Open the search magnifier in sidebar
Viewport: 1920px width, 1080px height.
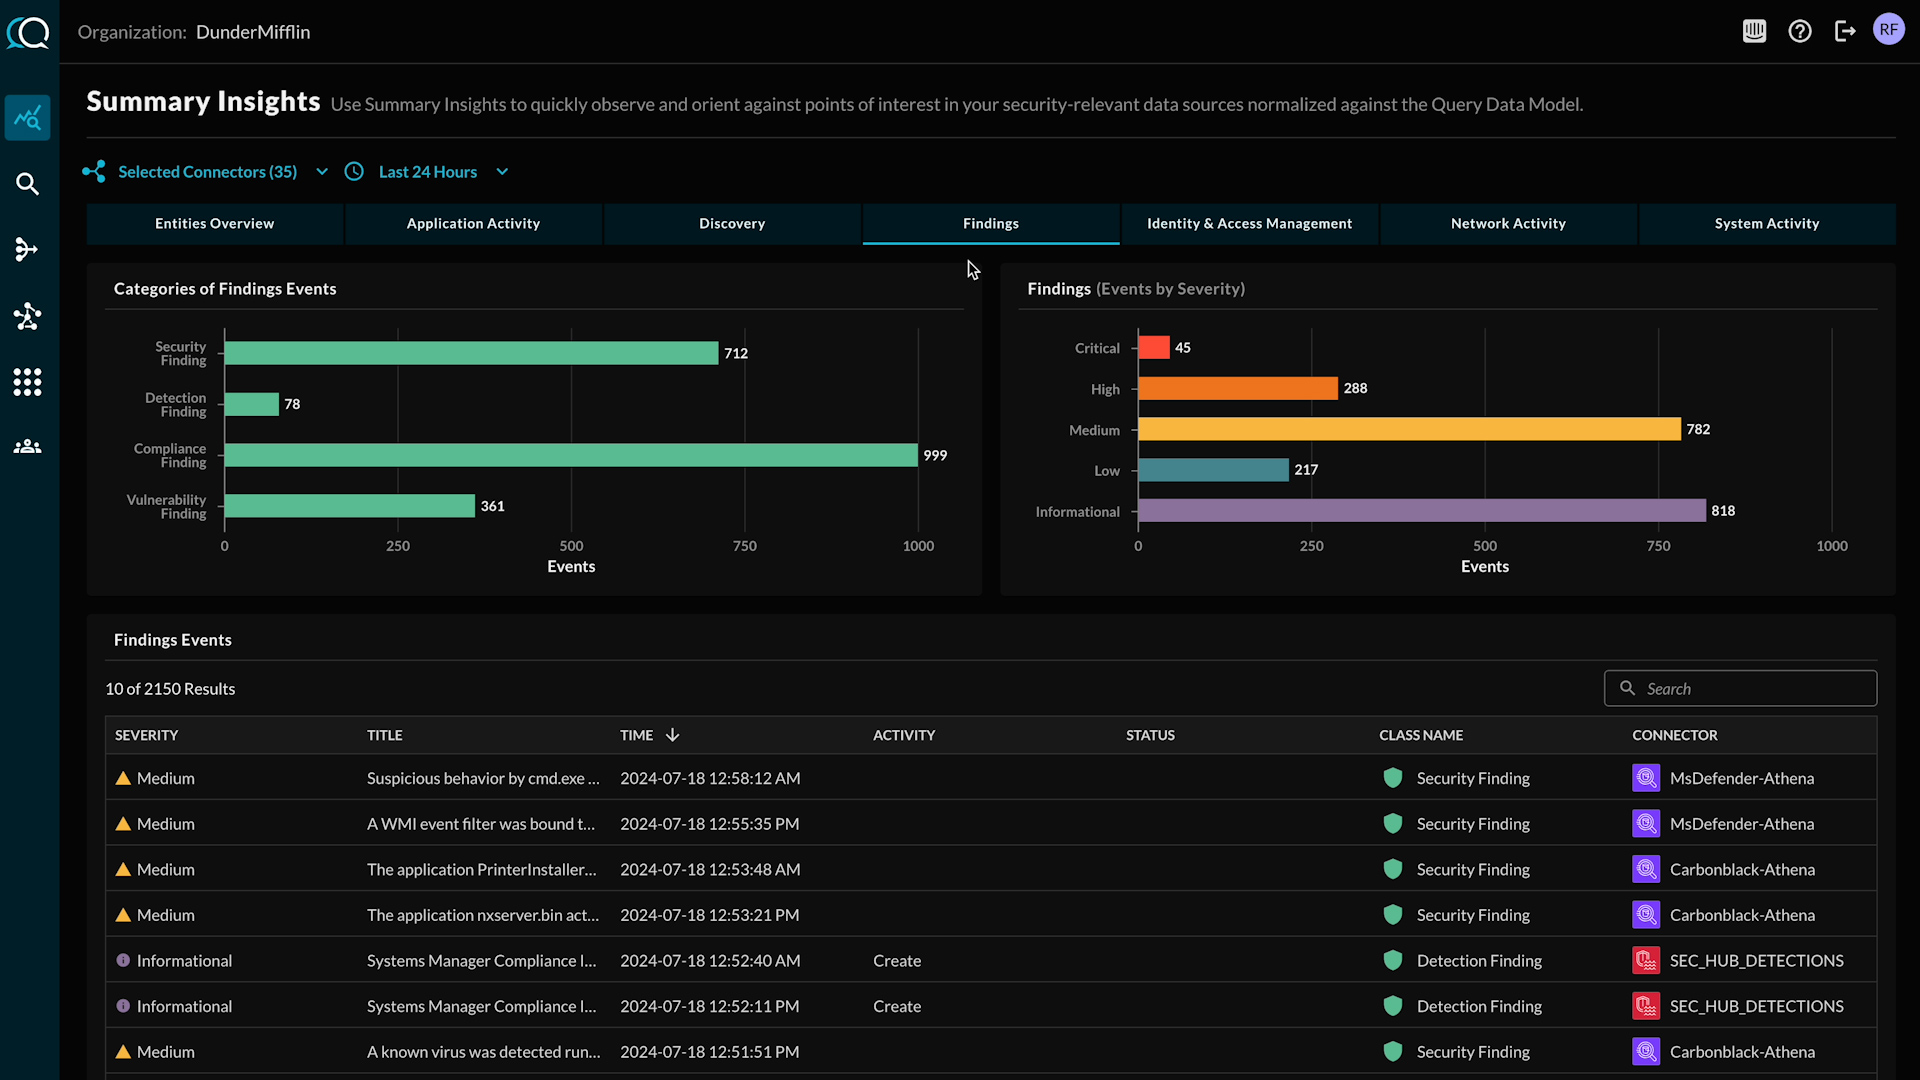(x=27, y=184)
